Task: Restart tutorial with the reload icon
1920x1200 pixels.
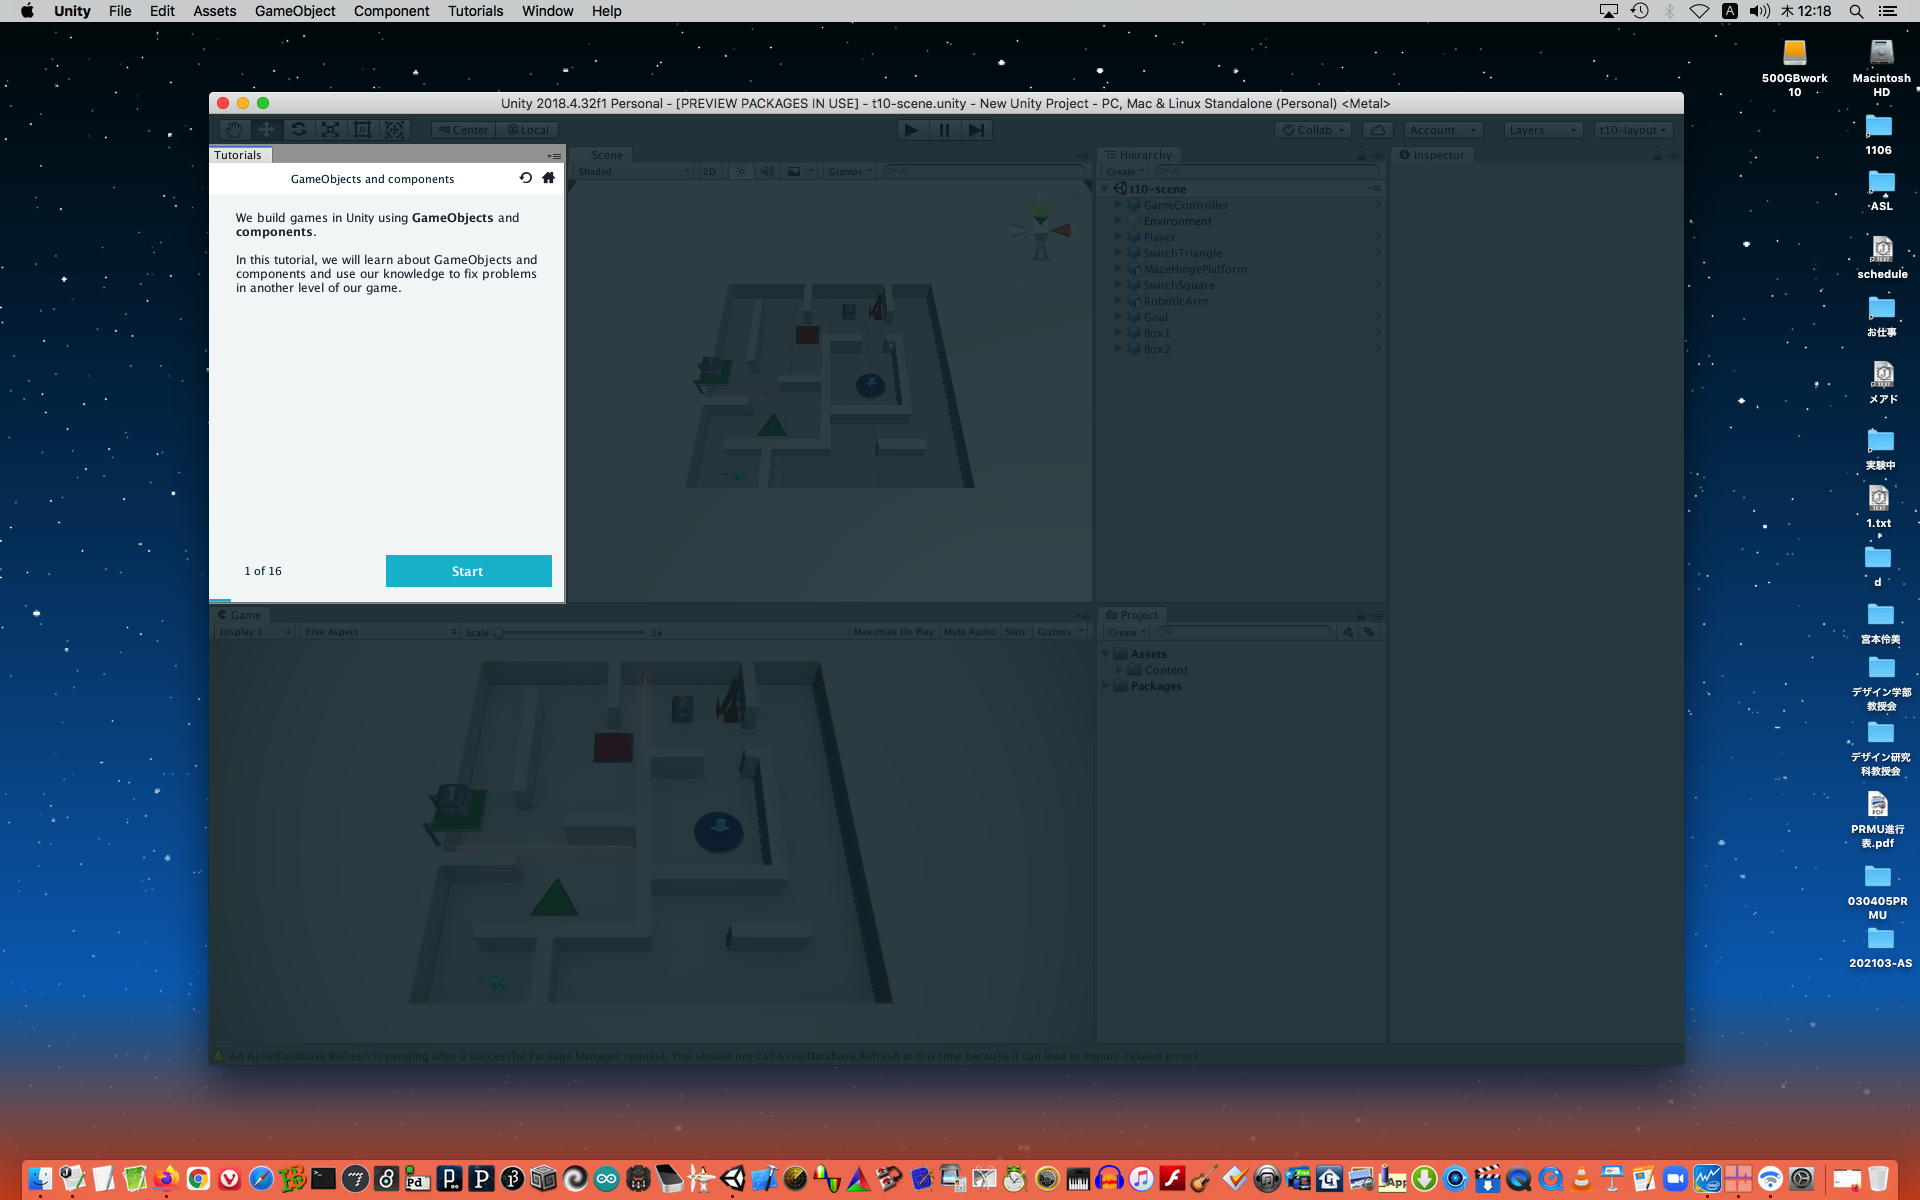Action: pos(526,178)
